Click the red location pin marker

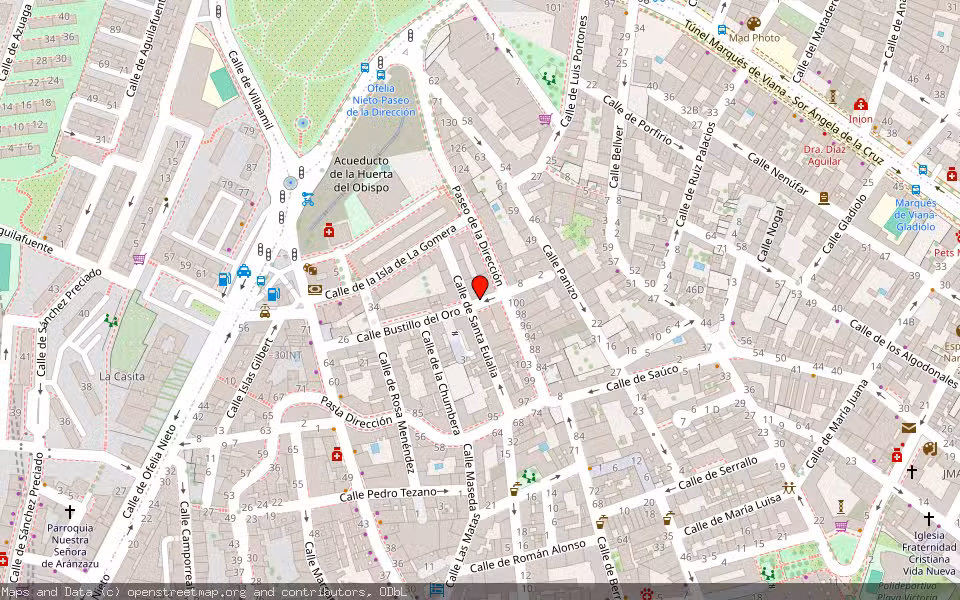[x=480, y=288]
